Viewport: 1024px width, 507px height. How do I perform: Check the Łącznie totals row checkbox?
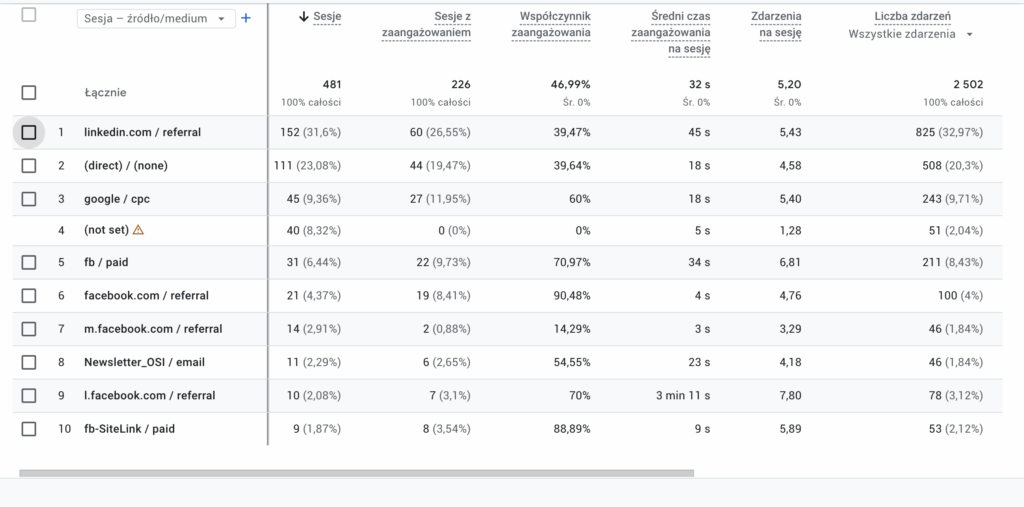29,93
